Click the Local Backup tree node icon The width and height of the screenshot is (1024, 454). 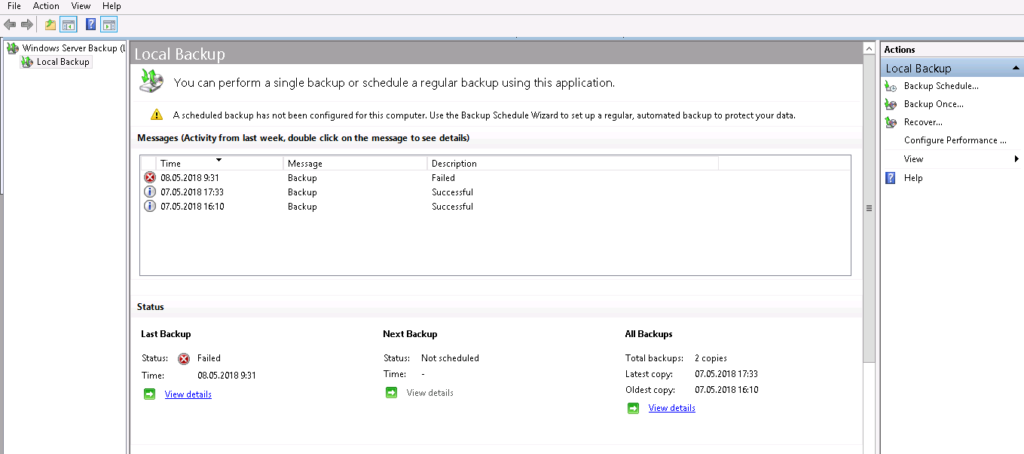point(27,62)
